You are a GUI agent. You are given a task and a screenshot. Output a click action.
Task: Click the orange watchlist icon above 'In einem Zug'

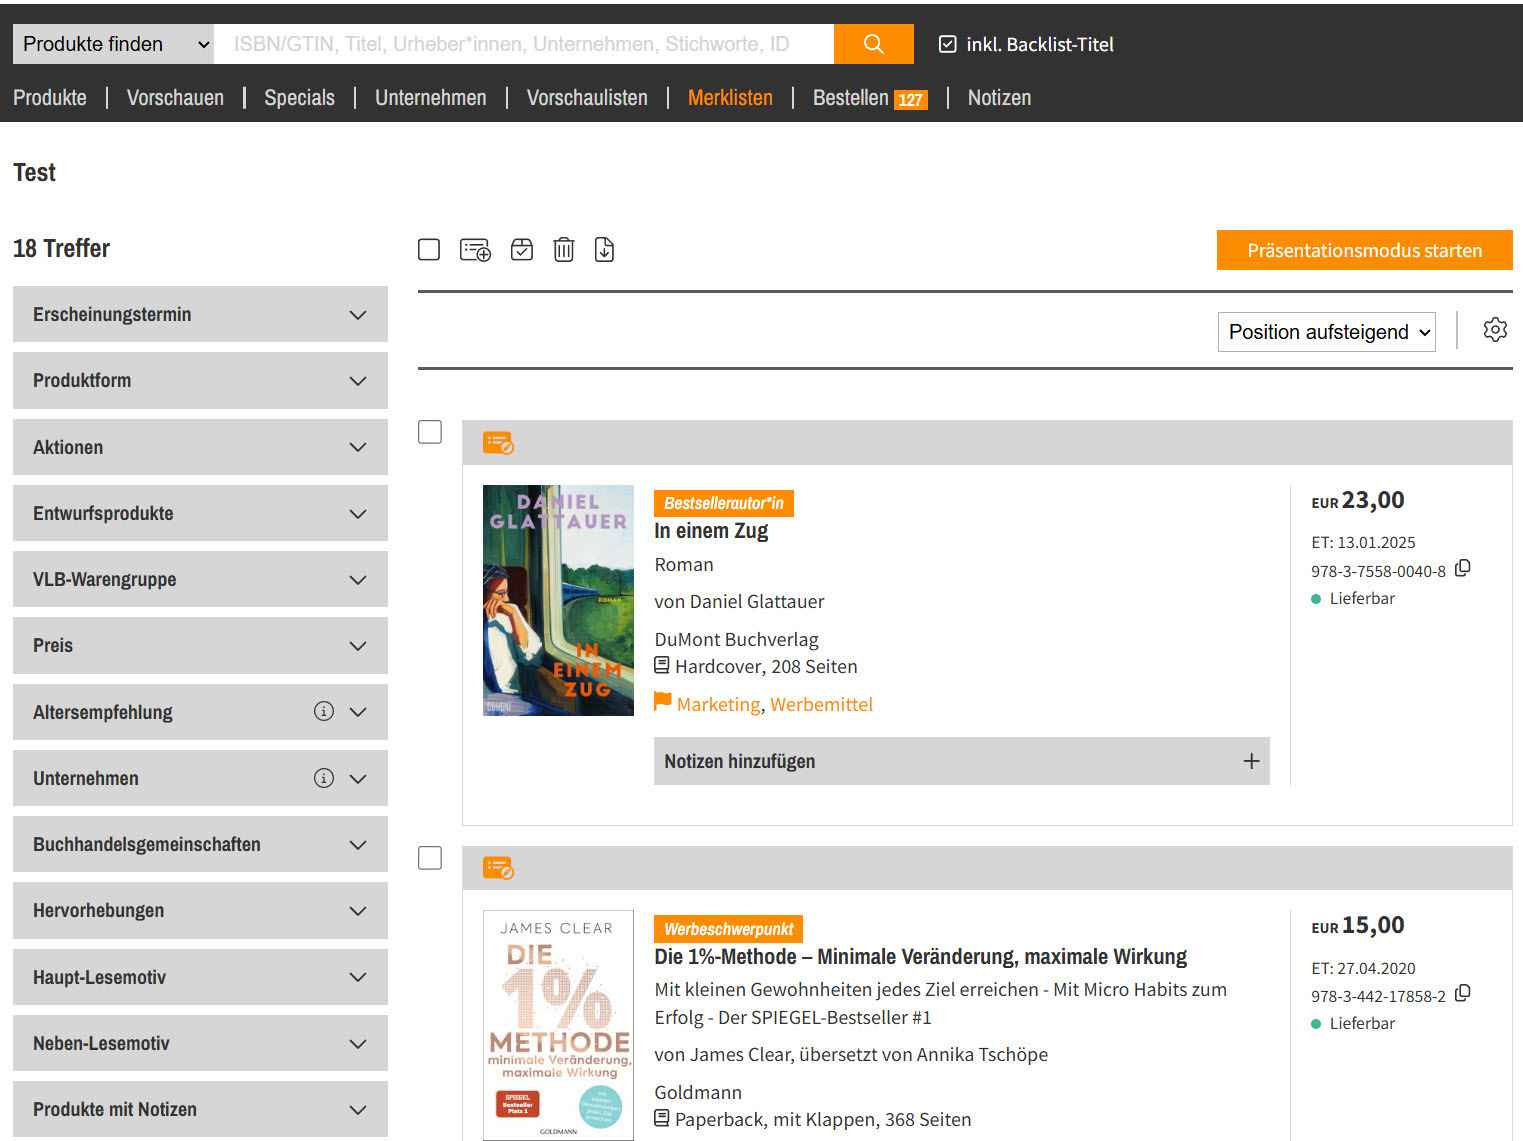(x=498, y=442)
